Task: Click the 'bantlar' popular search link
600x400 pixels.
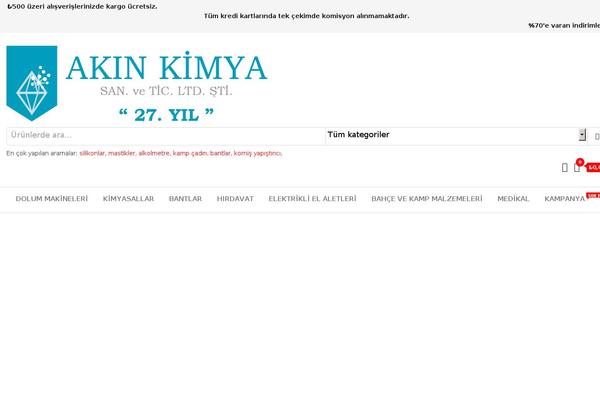Action: (x=220, y=153)
